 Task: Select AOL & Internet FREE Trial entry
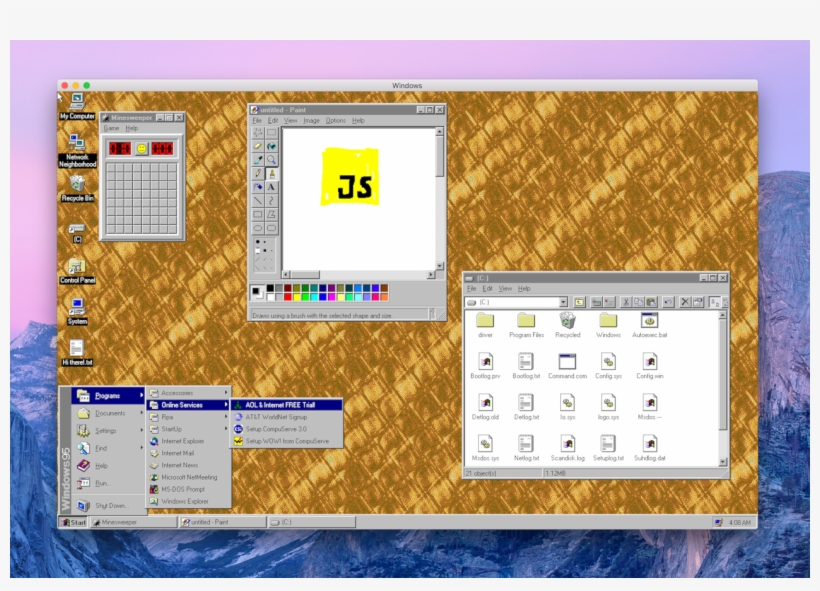[287, 405]
